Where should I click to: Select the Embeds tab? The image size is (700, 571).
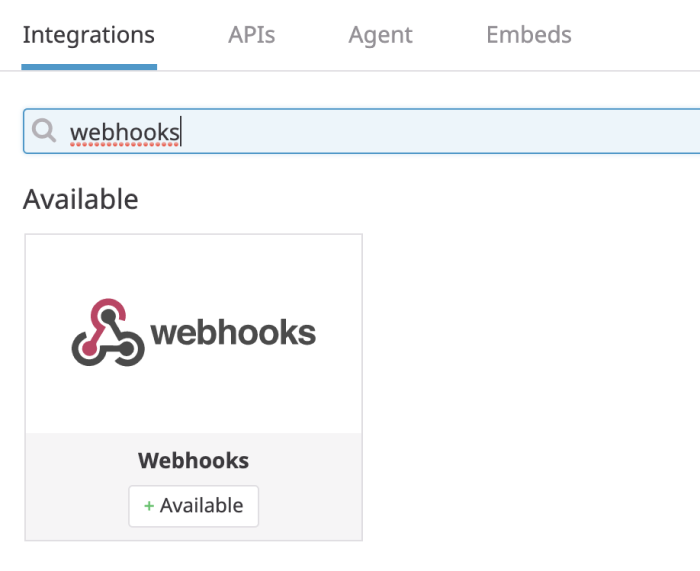[528, 35]
